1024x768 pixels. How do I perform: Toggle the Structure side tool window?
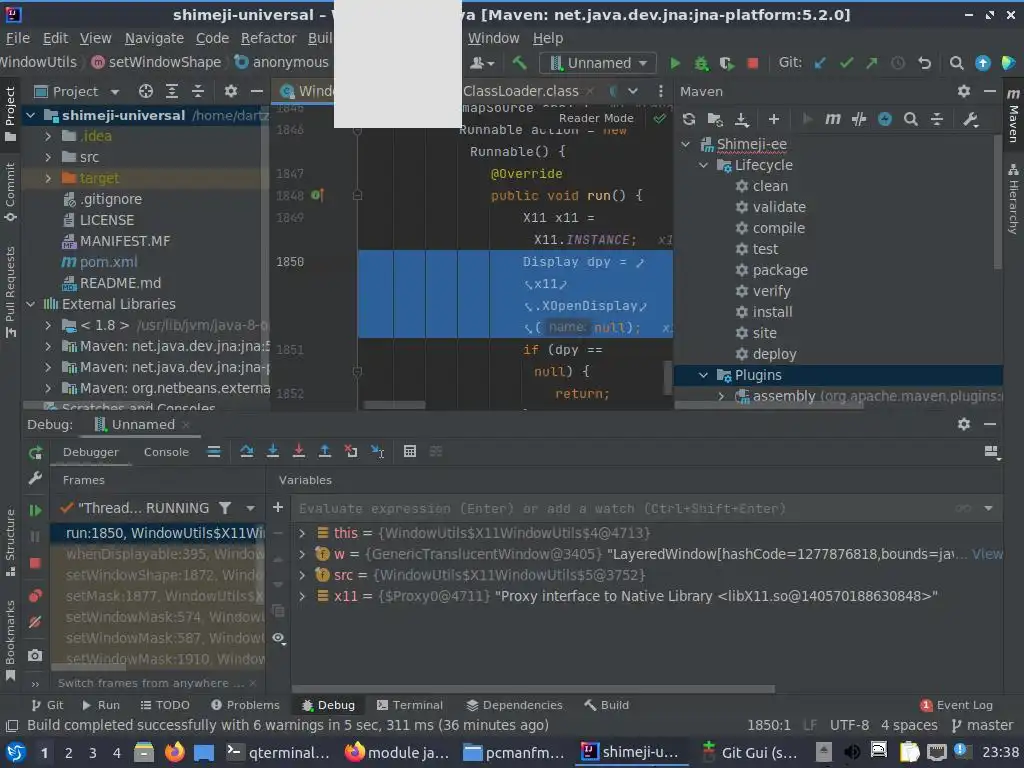10,542
